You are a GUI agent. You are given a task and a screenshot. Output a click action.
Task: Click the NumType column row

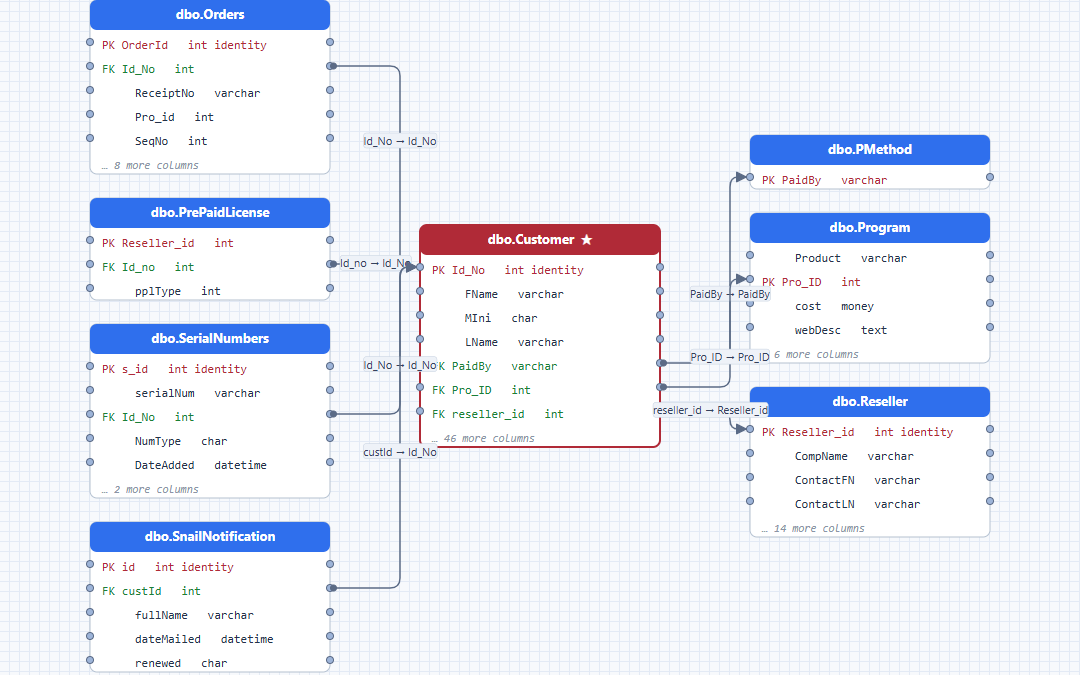(x=210, y=441)
